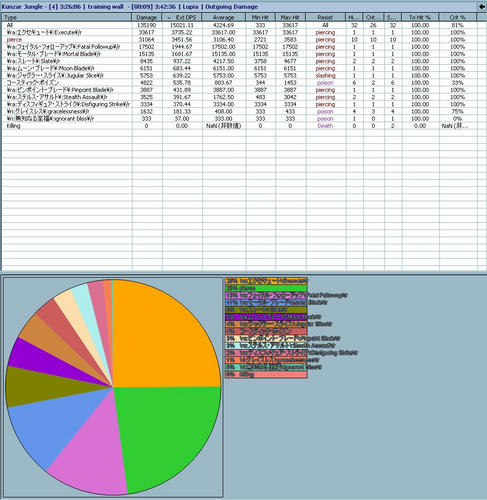This screenshot has width=487, height=500.
Task: Select the Killing row
Action: pyautogui.click(x=239, y=126)
